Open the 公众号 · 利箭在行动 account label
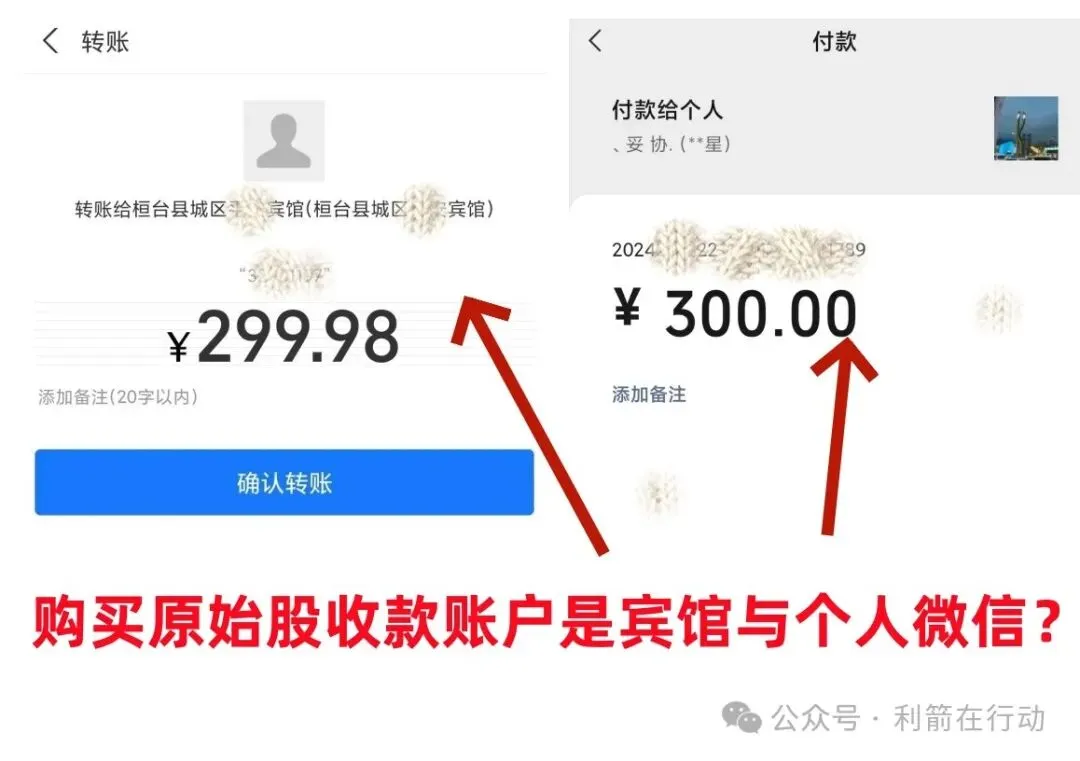Screen dimensions: 1080x761 908,718
